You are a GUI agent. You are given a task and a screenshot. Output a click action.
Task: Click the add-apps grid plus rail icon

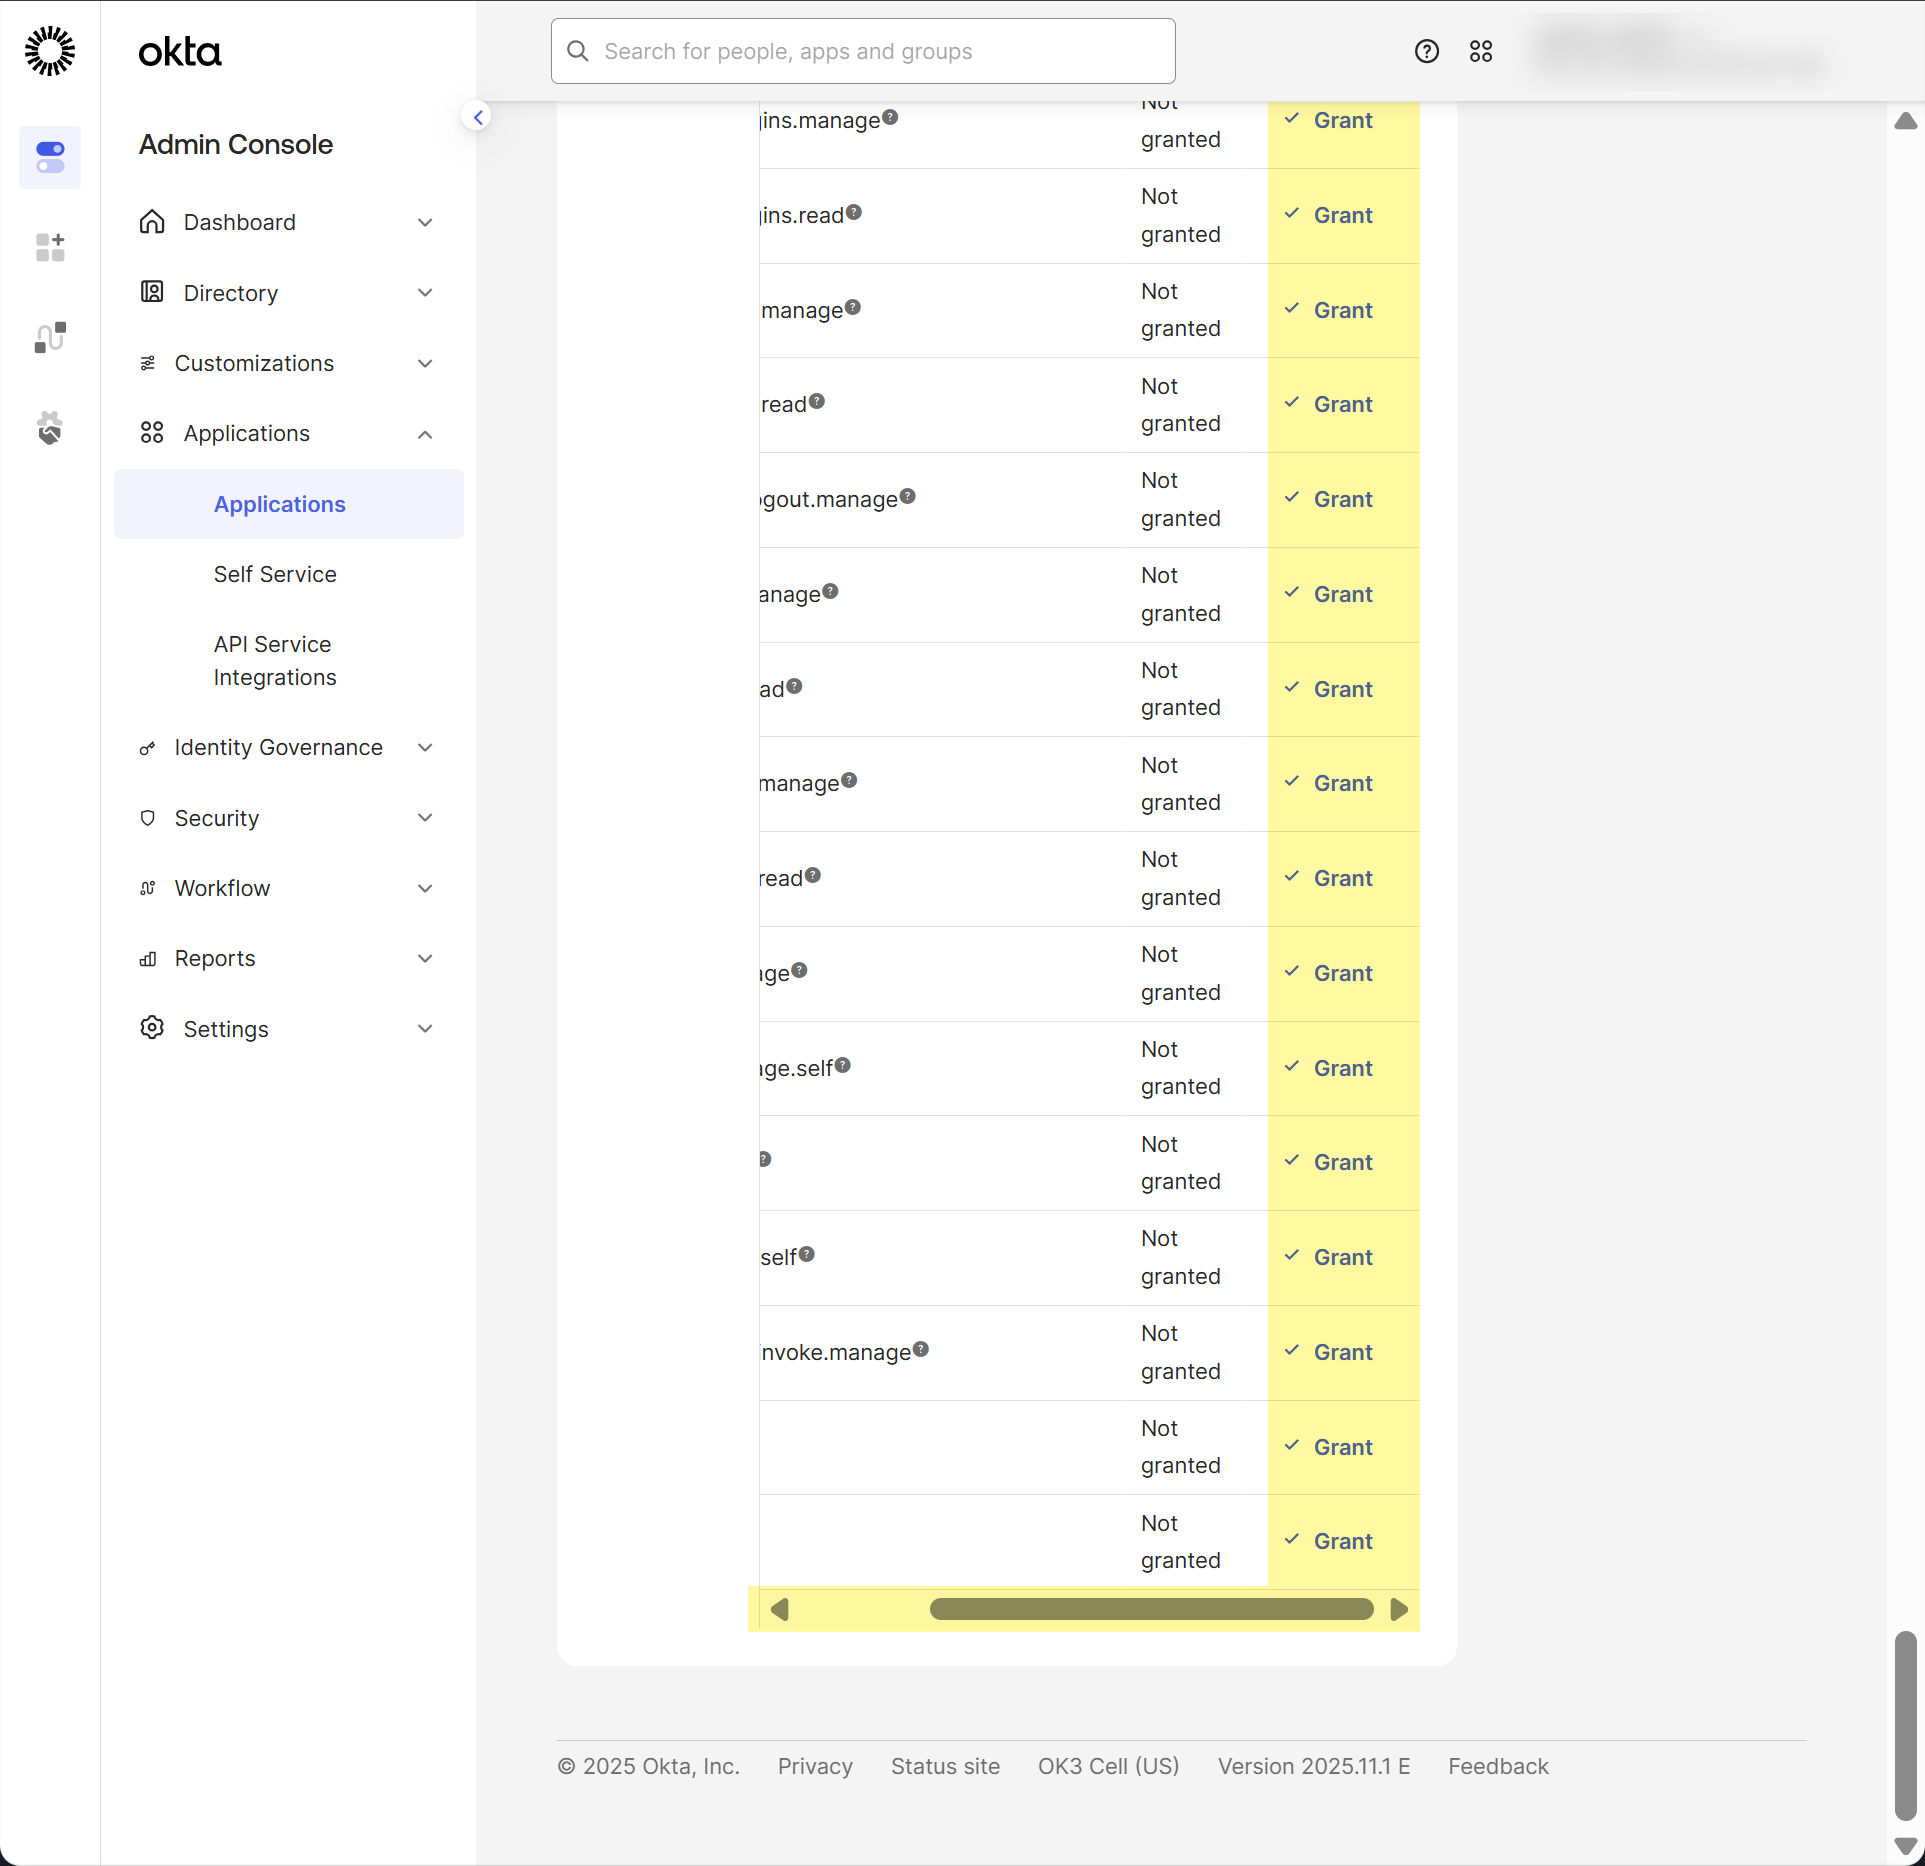point(50,247)
